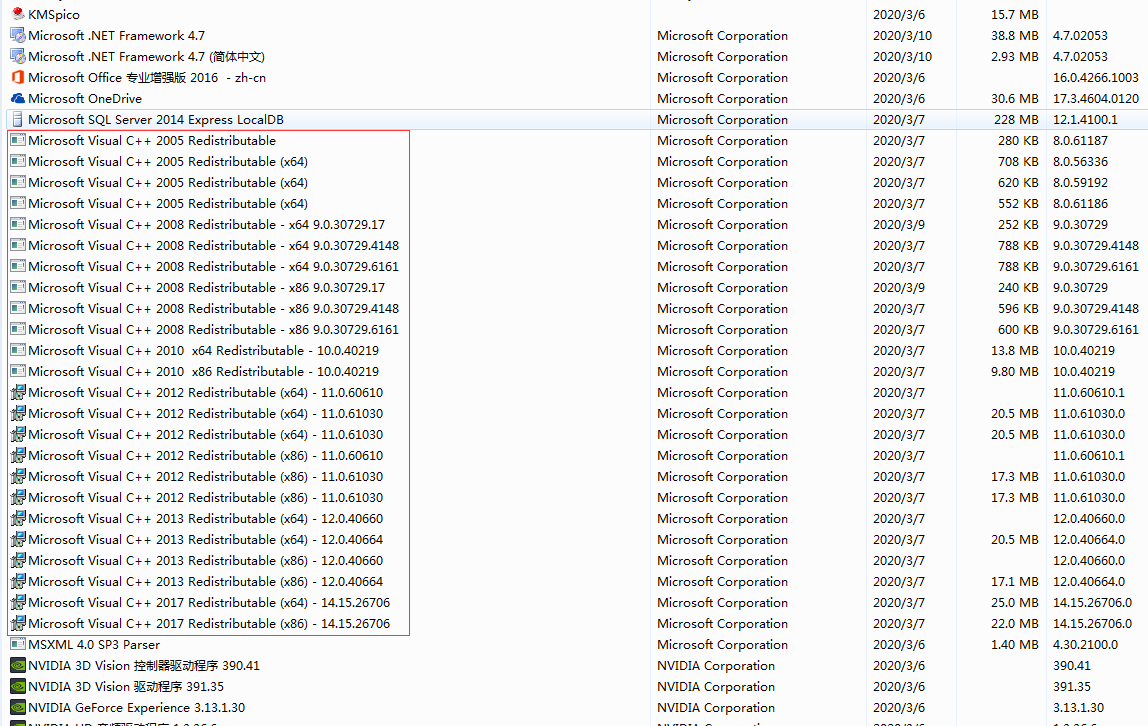This screenshot has width=1148, height=726.
Task: Click icon of Visual C++ 2013 (x86) 12.0.40664
Action: pyautogui.click(x=18, y=581)
